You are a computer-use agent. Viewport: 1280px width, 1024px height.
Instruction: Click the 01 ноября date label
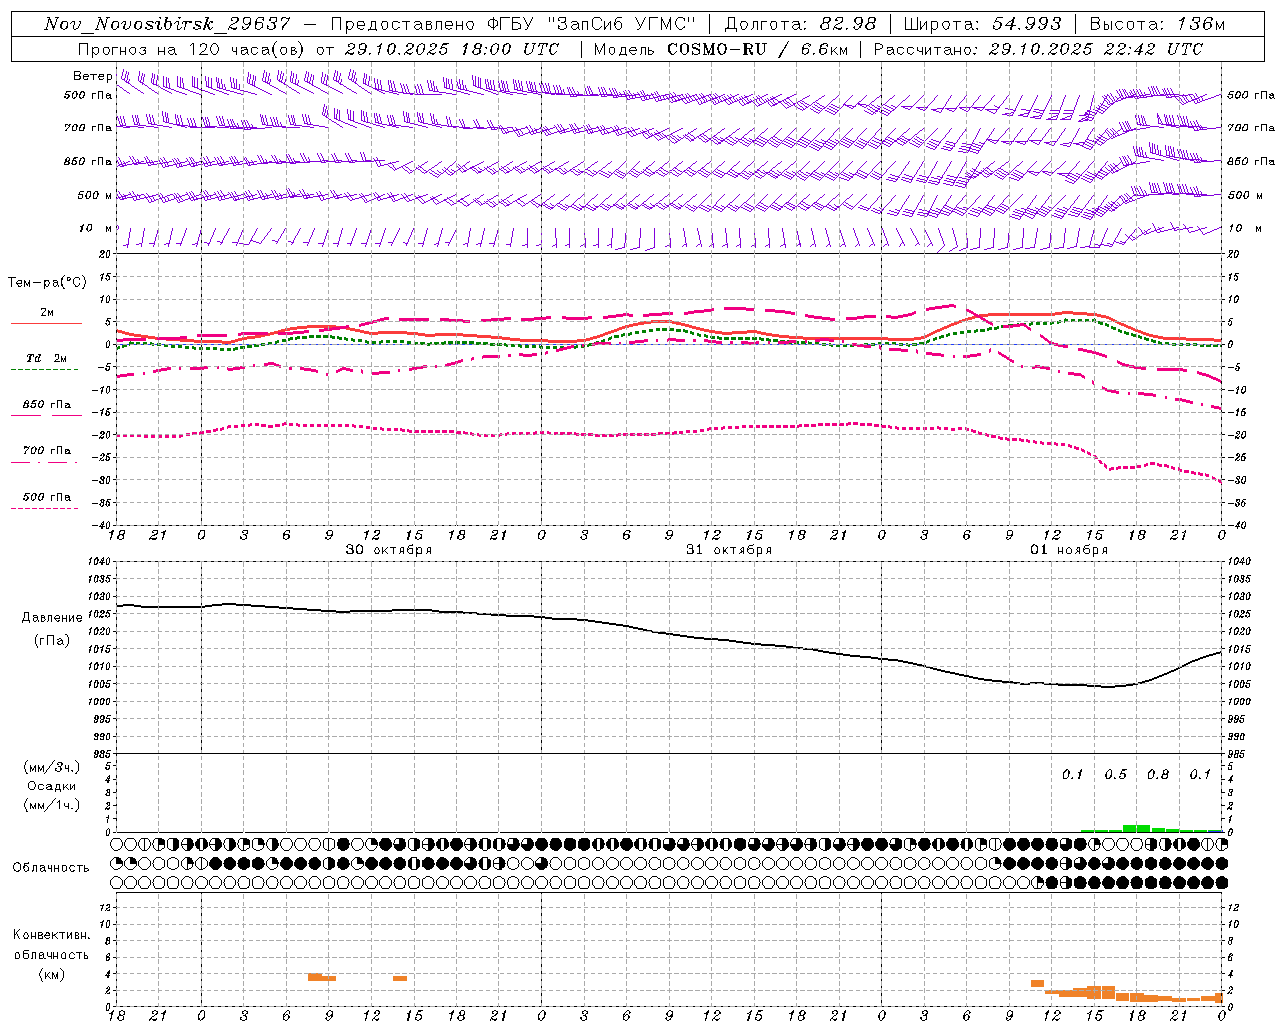tap(1069, 550)
